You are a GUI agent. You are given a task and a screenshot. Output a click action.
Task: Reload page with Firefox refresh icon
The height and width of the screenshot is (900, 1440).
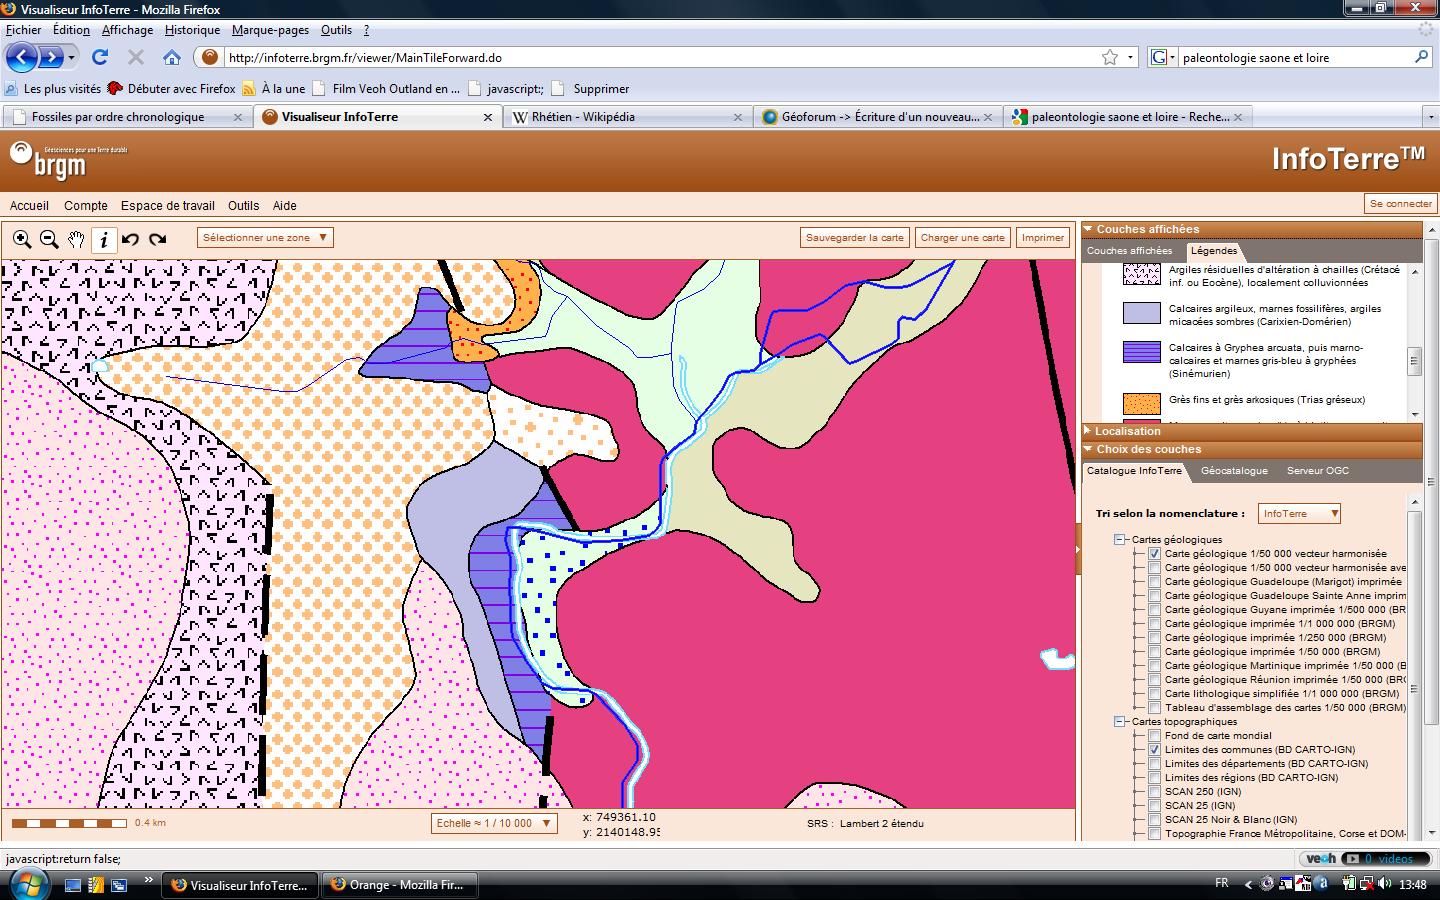click(x=100, y=57)
